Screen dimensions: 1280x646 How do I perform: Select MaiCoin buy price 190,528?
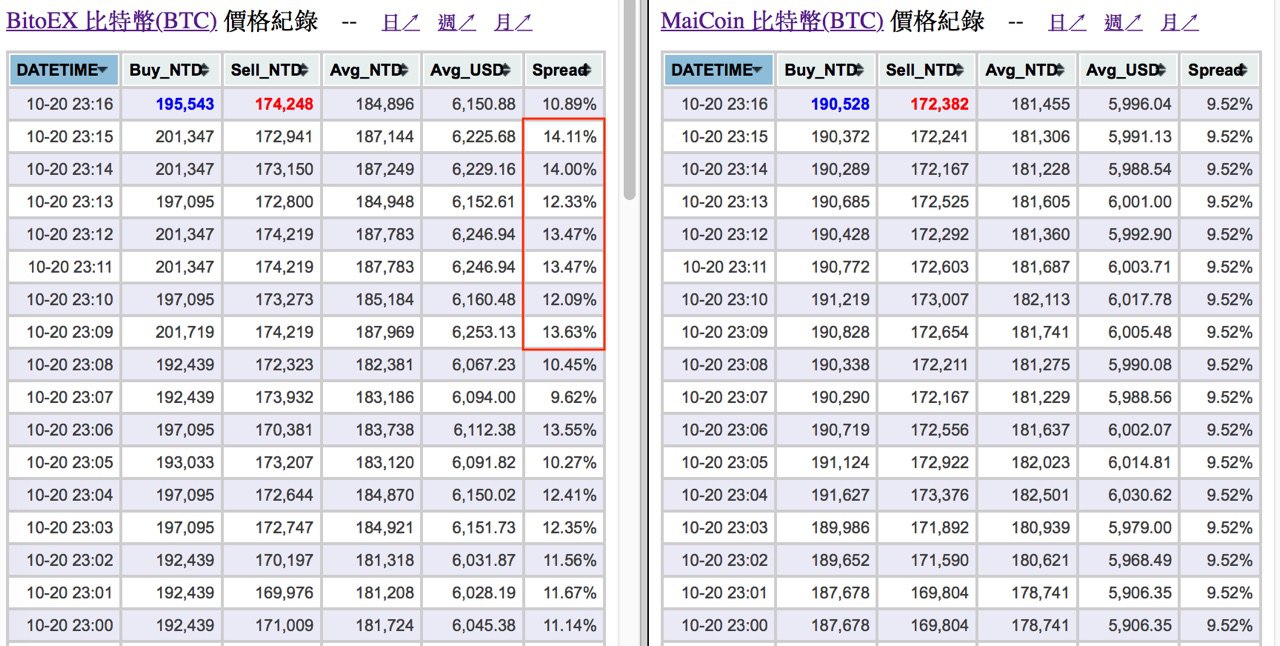[841, 104]
